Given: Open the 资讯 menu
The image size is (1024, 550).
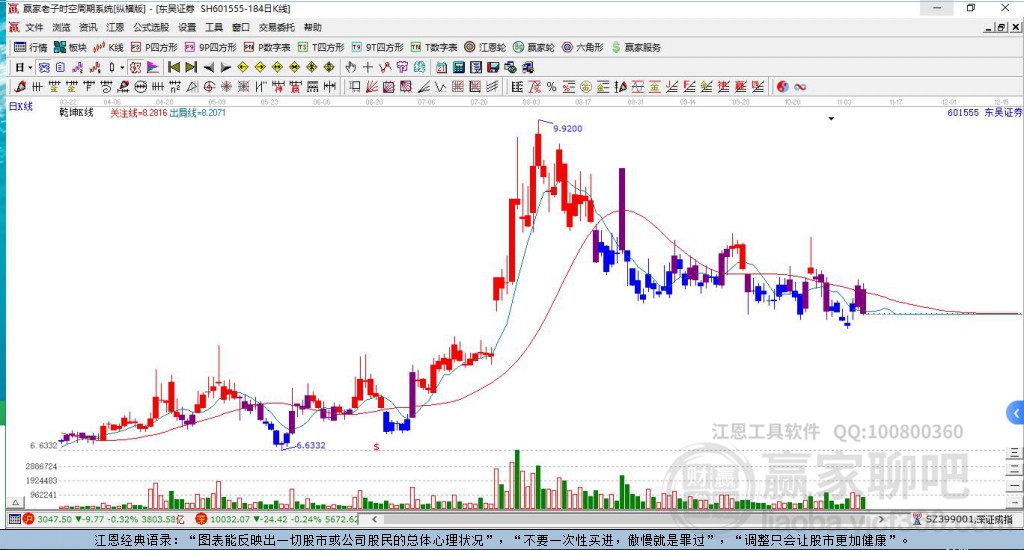Looking at the screenshot, I should (88, 27).
